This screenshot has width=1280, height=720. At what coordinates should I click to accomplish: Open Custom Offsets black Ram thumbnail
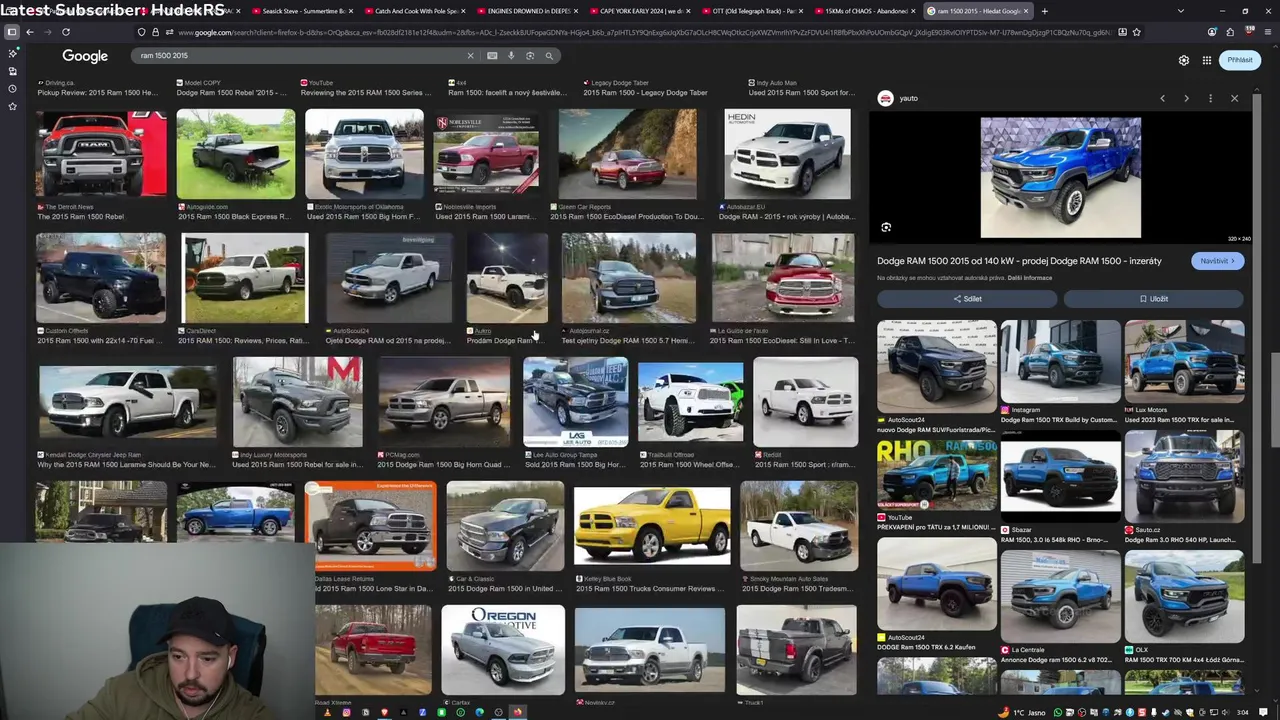click(x=101, y=279)
